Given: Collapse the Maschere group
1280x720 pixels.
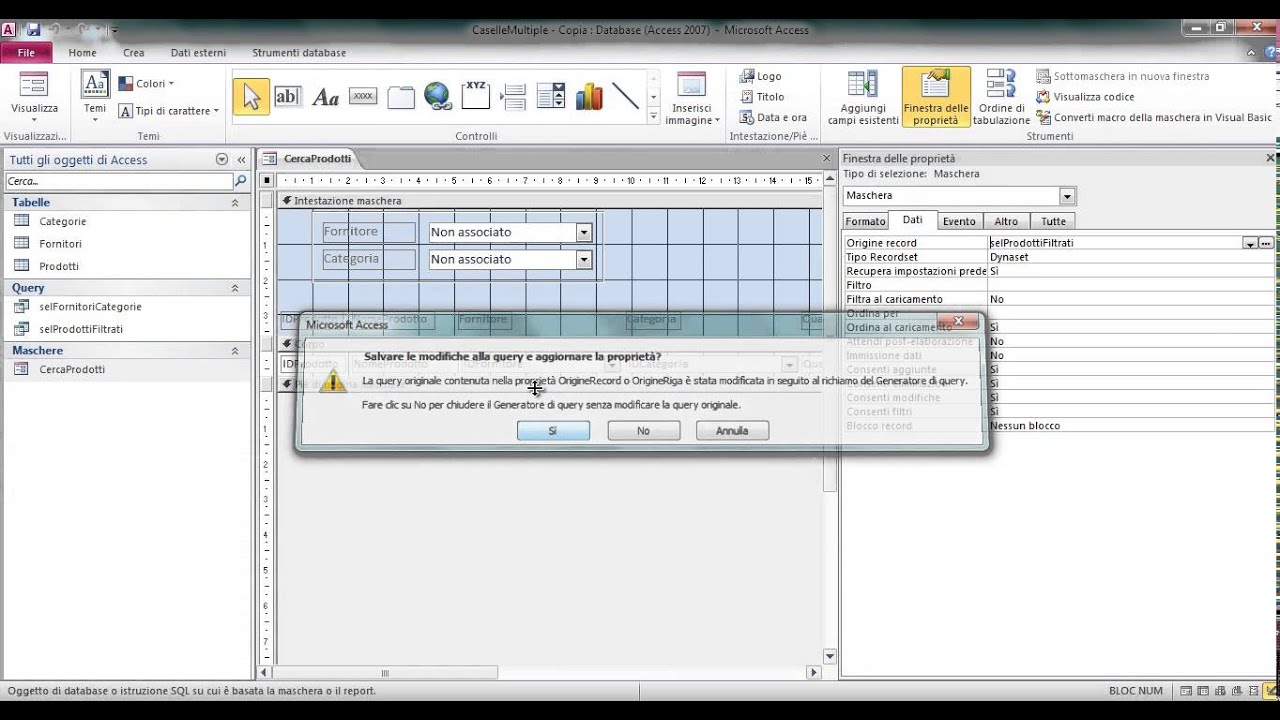Looking at the screenshot, I should [x=235, y=351].
